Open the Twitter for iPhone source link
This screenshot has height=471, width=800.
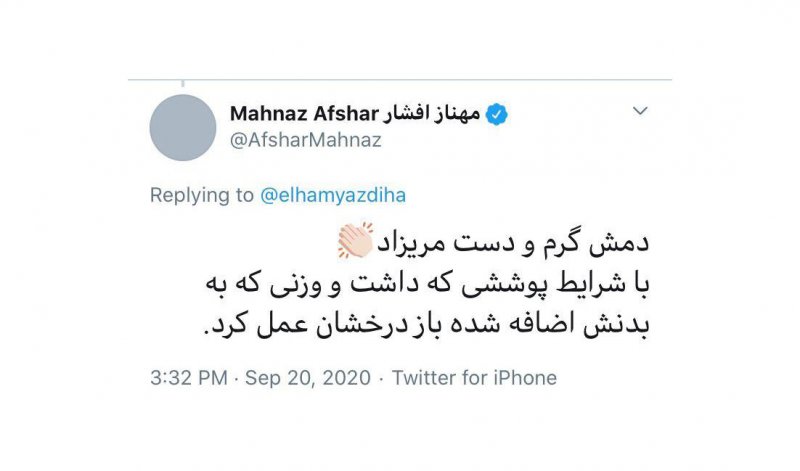click(474, 378)
